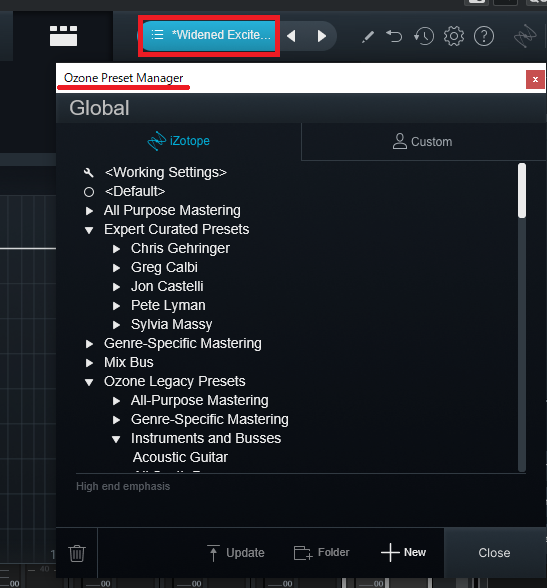
Task: Click the preset list scrollbar thumb
Action: click(x=522, y=190)
